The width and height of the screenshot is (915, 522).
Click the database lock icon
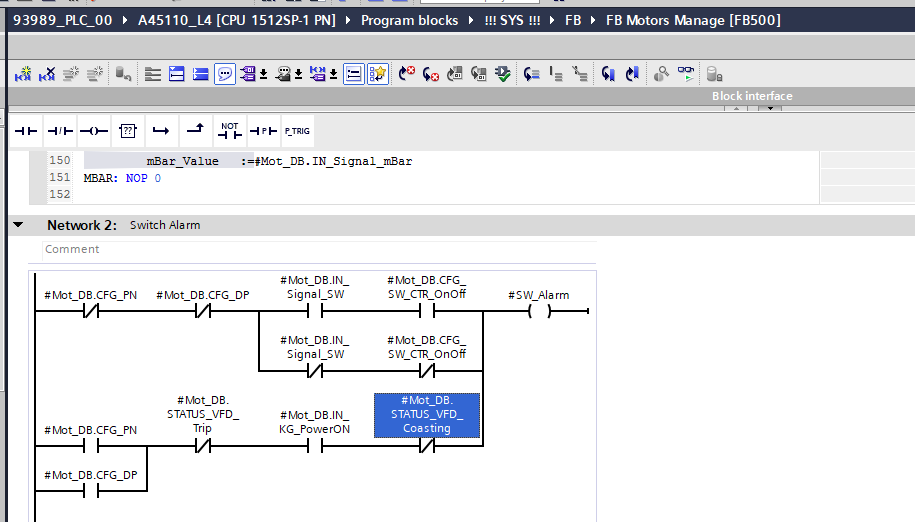tap(714, 74)
